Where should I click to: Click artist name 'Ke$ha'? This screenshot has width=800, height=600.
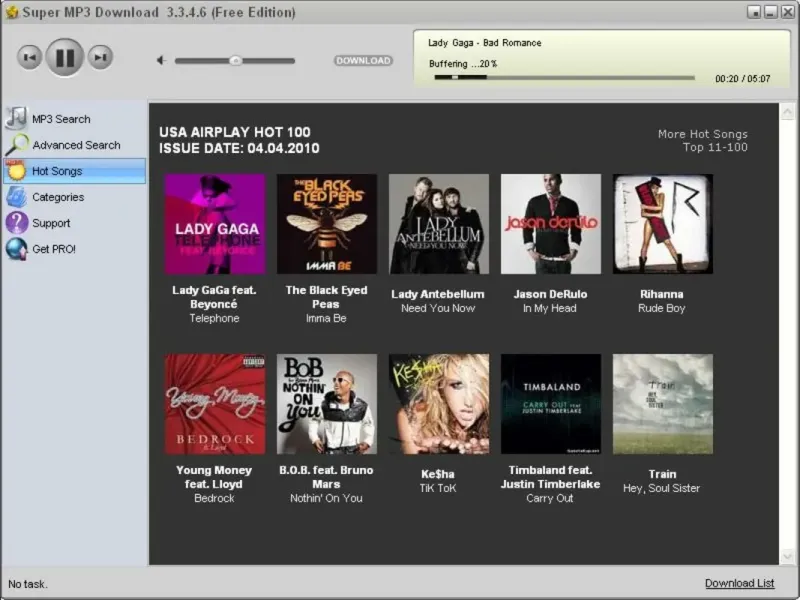(438, 474)
